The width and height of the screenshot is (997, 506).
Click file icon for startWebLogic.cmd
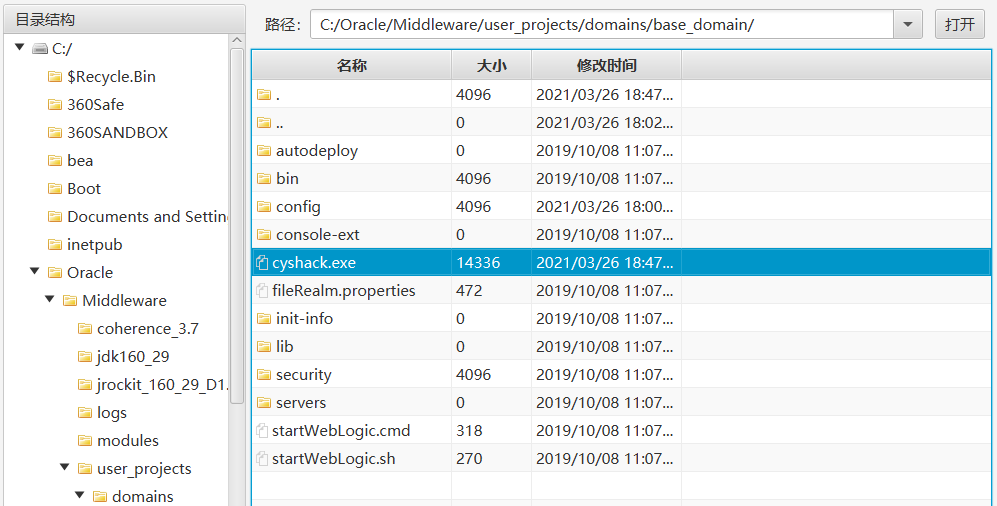click(x=262, y=431)
